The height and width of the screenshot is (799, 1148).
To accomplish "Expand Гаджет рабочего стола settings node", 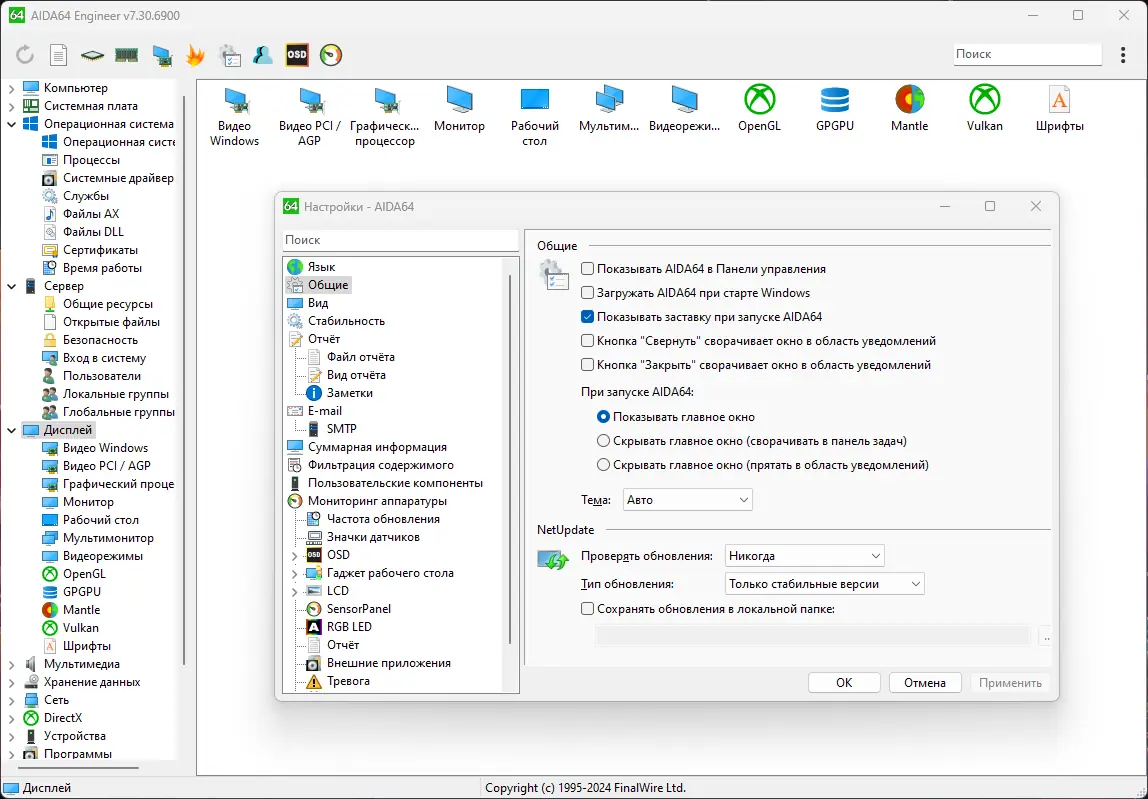I will (294, 573).
